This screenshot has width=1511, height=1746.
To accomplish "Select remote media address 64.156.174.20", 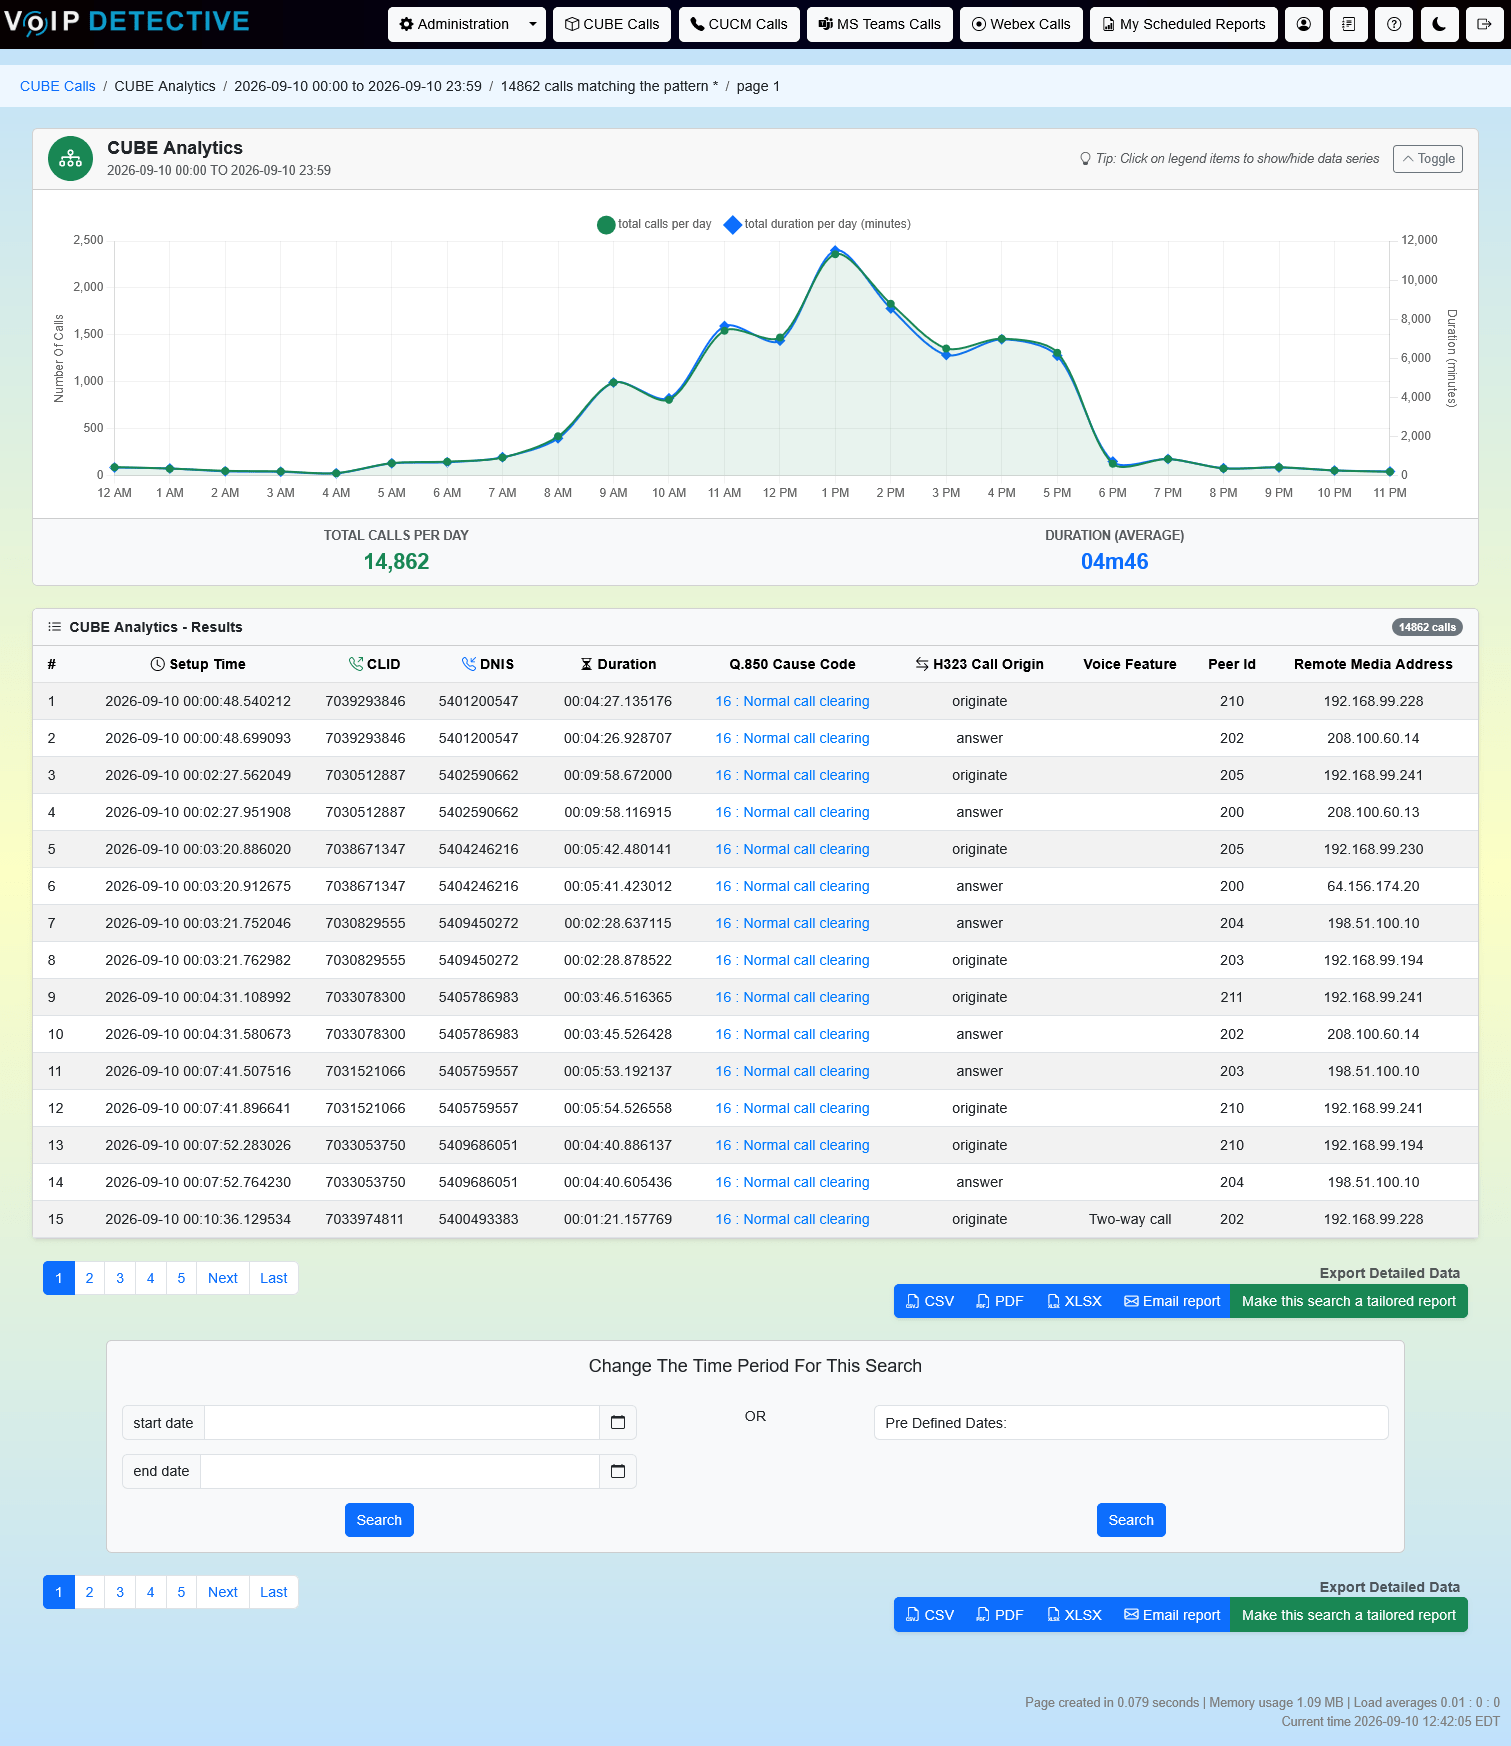I will [x=1373, y=886].
